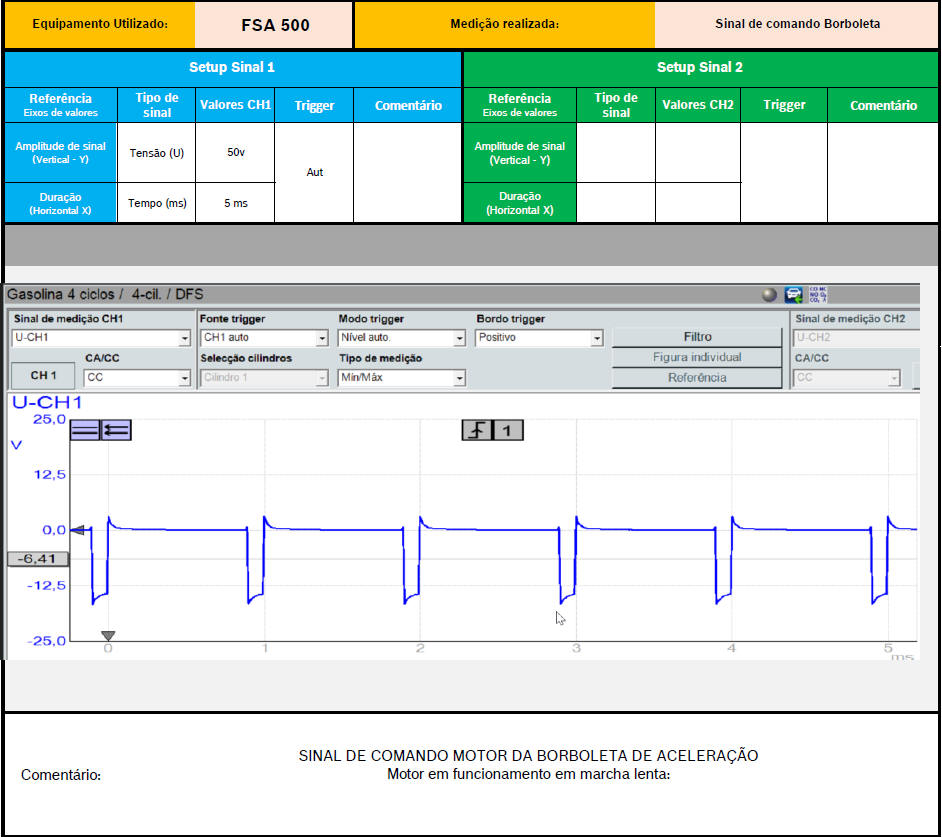Image resolution: width=942 pixels, height=837 pixels.
Task: Open the Sinal de medição CH1 dropdown
Action: (x=184, y=339)
